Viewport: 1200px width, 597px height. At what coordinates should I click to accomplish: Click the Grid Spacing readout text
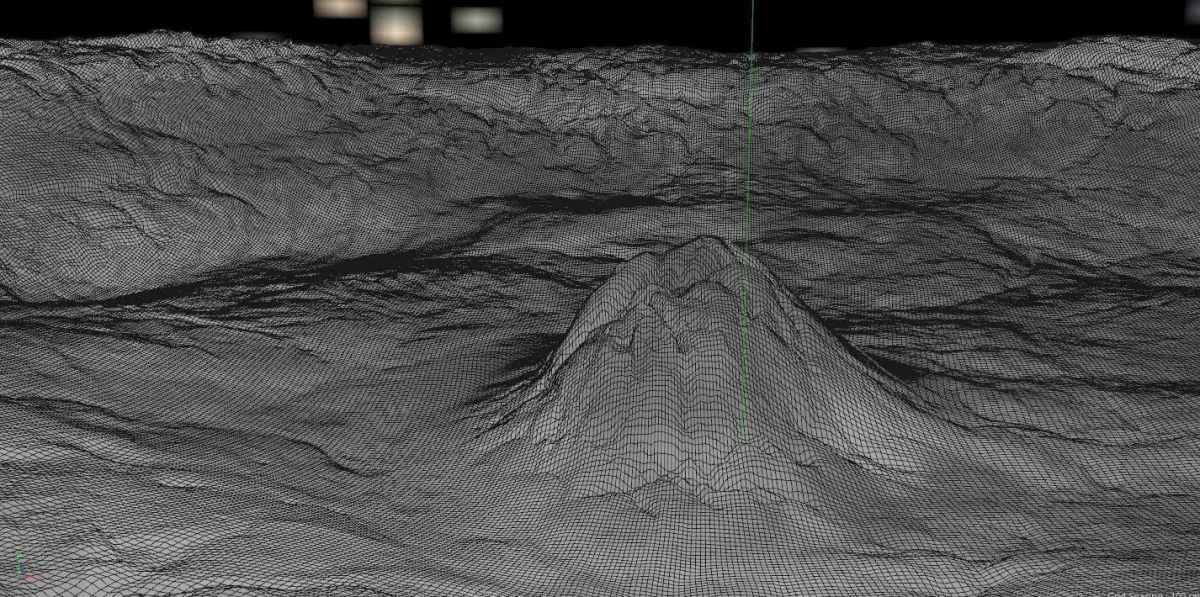point(1151,594)
